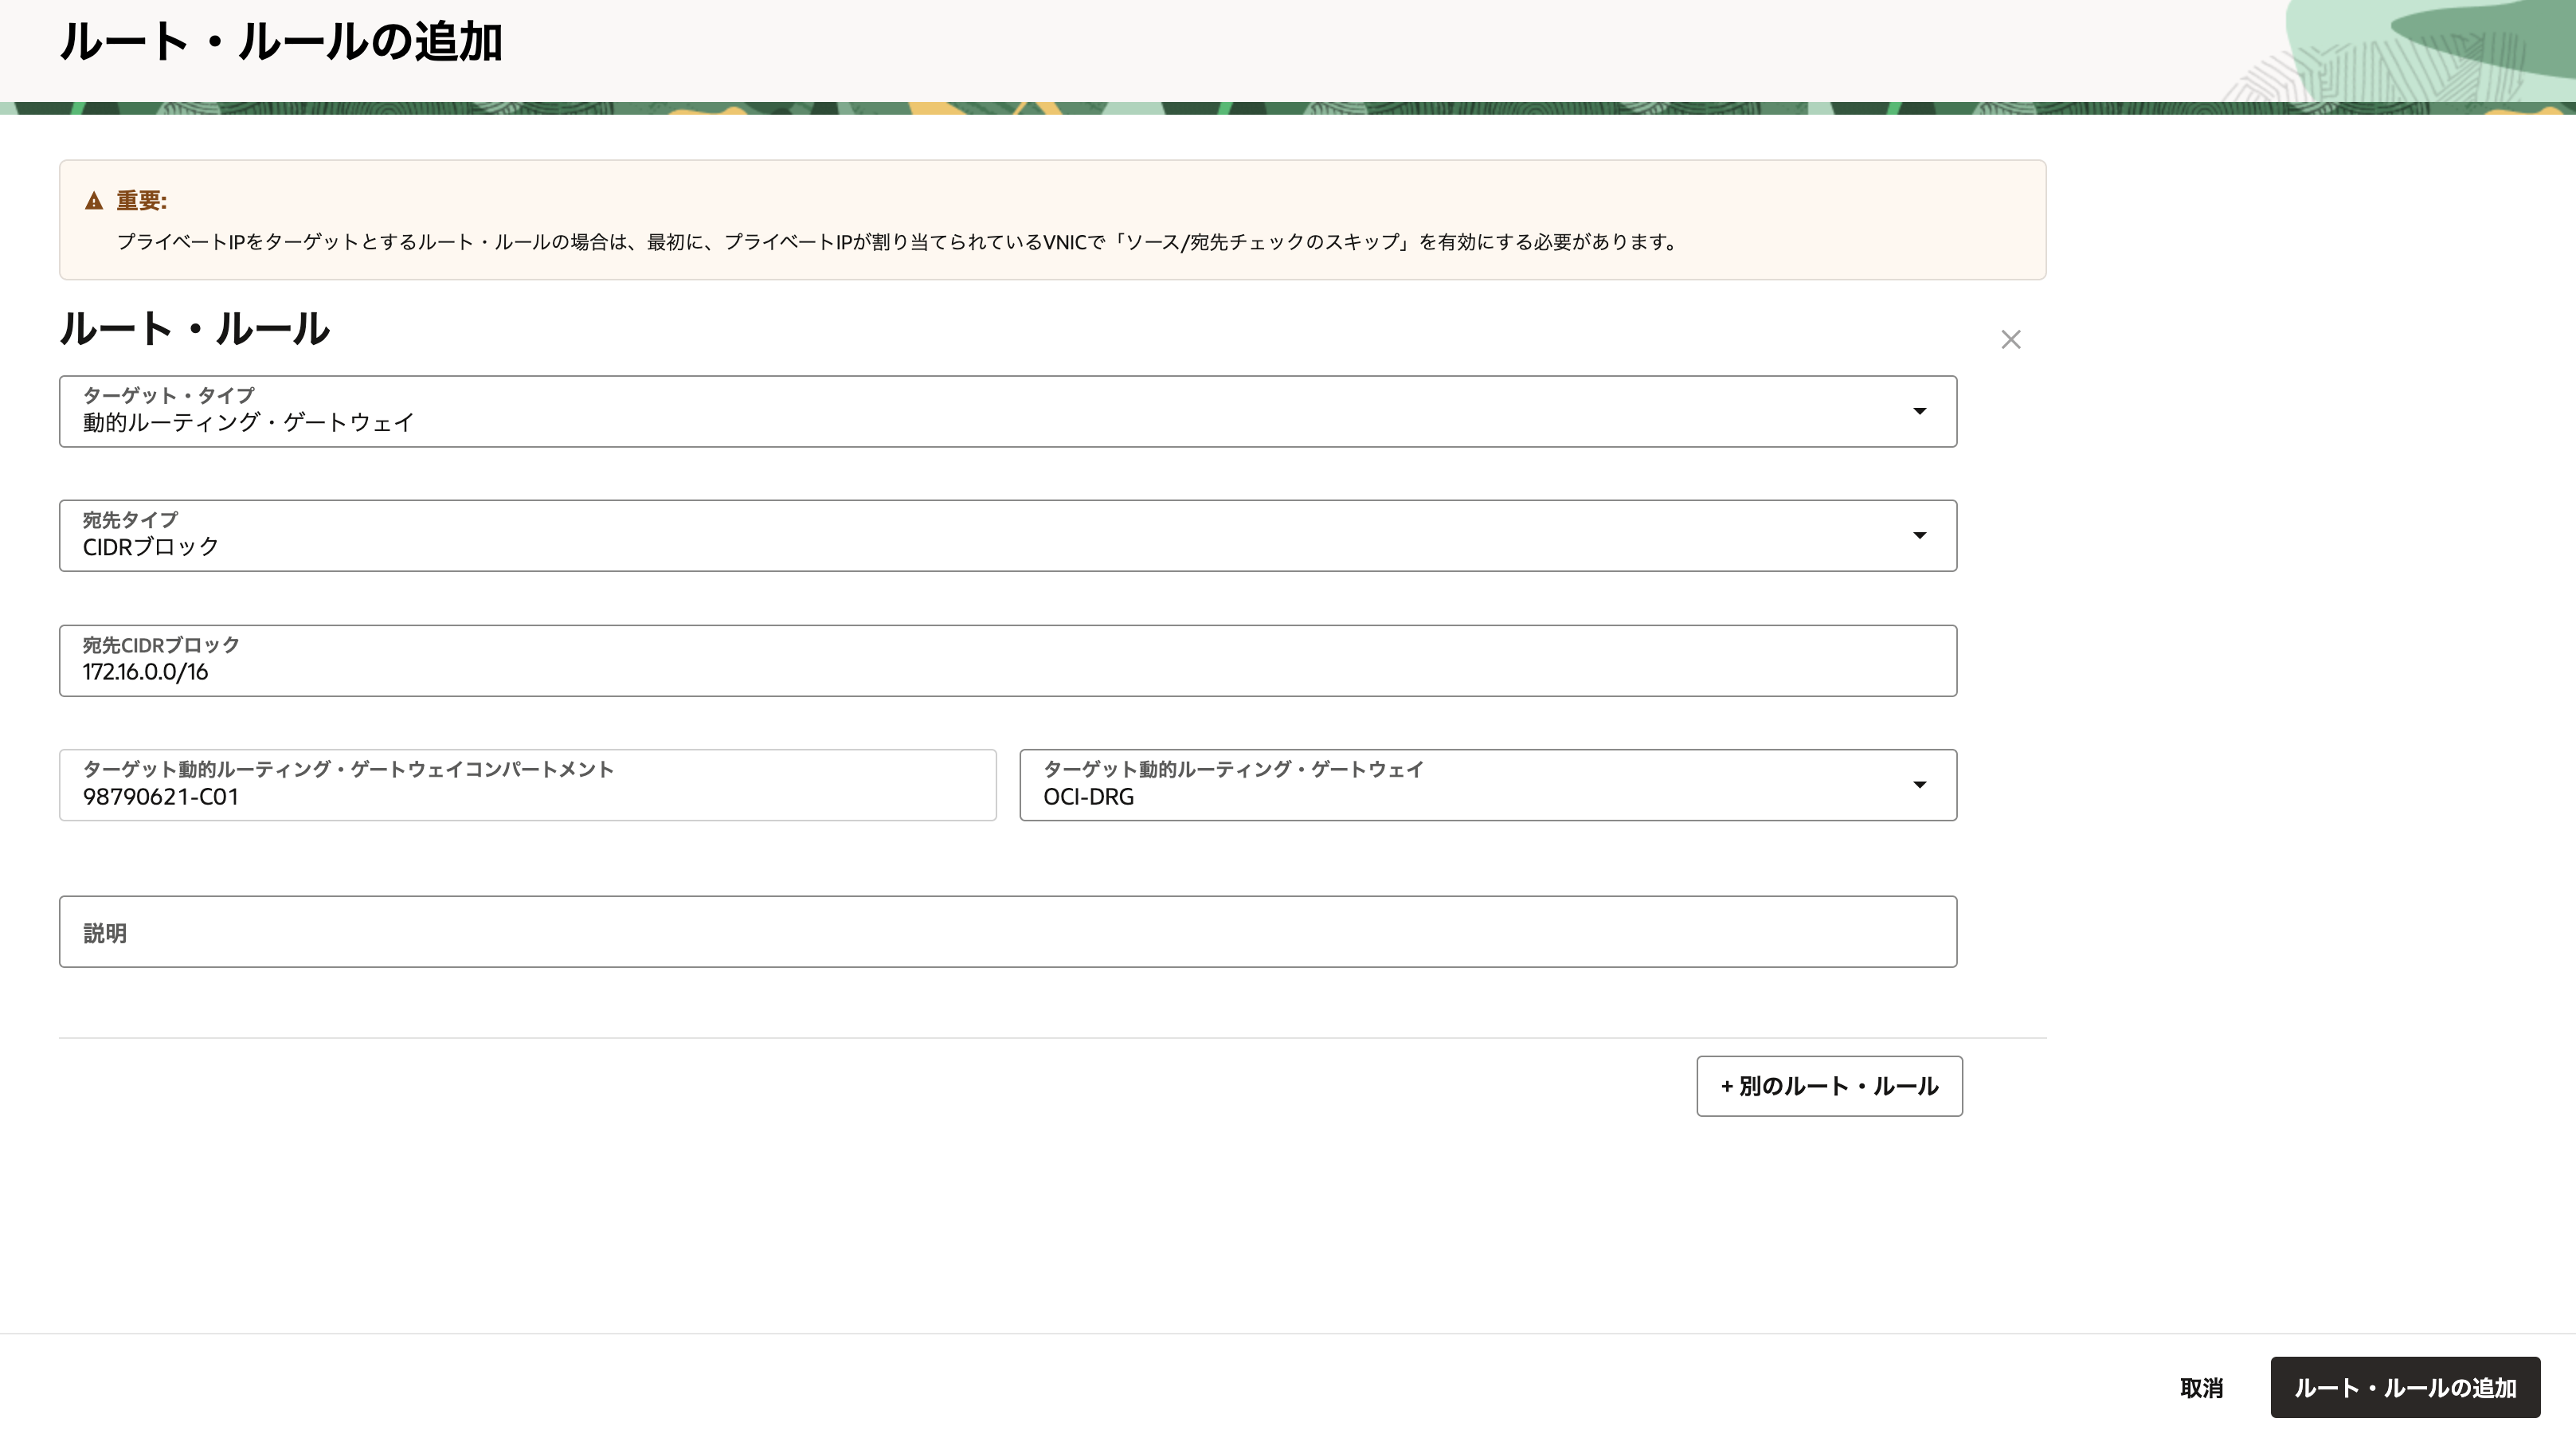
Task: Click the プライベートIP warning message text
Action: click(898, 242)
